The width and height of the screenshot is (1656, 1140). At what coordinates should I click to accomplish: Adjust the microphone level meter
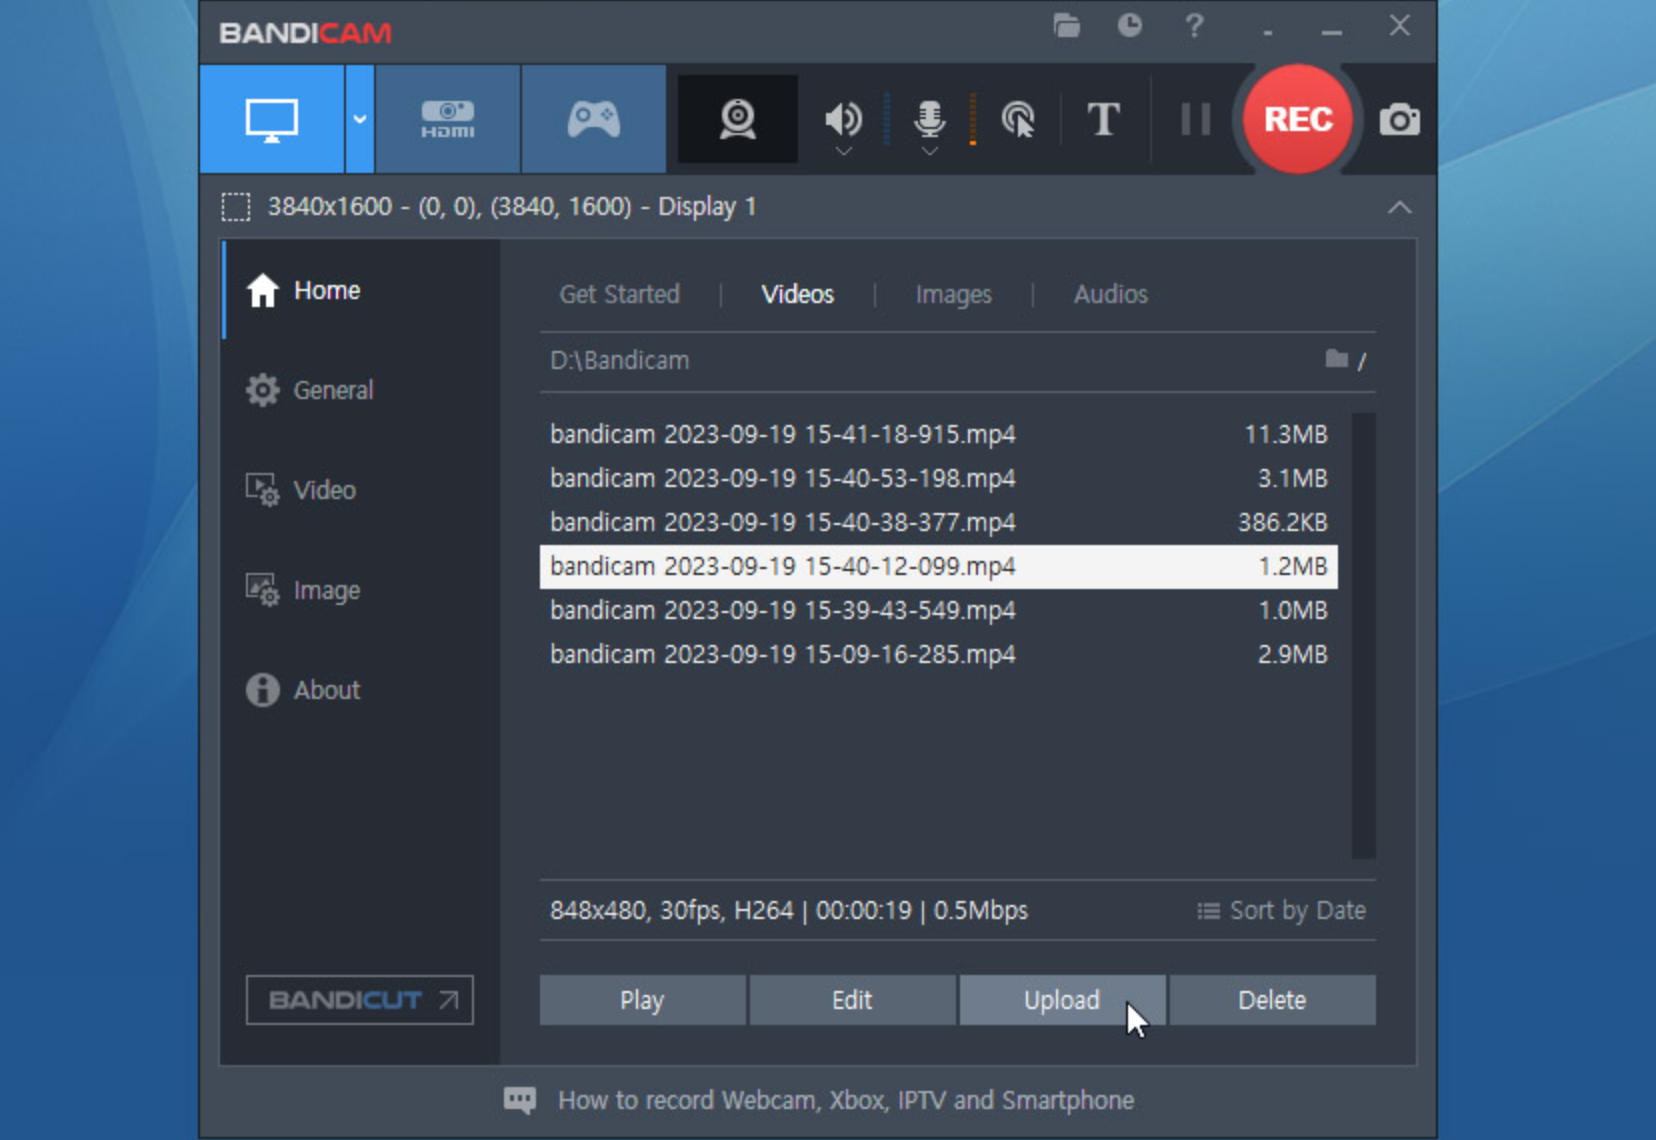[971, 119]
